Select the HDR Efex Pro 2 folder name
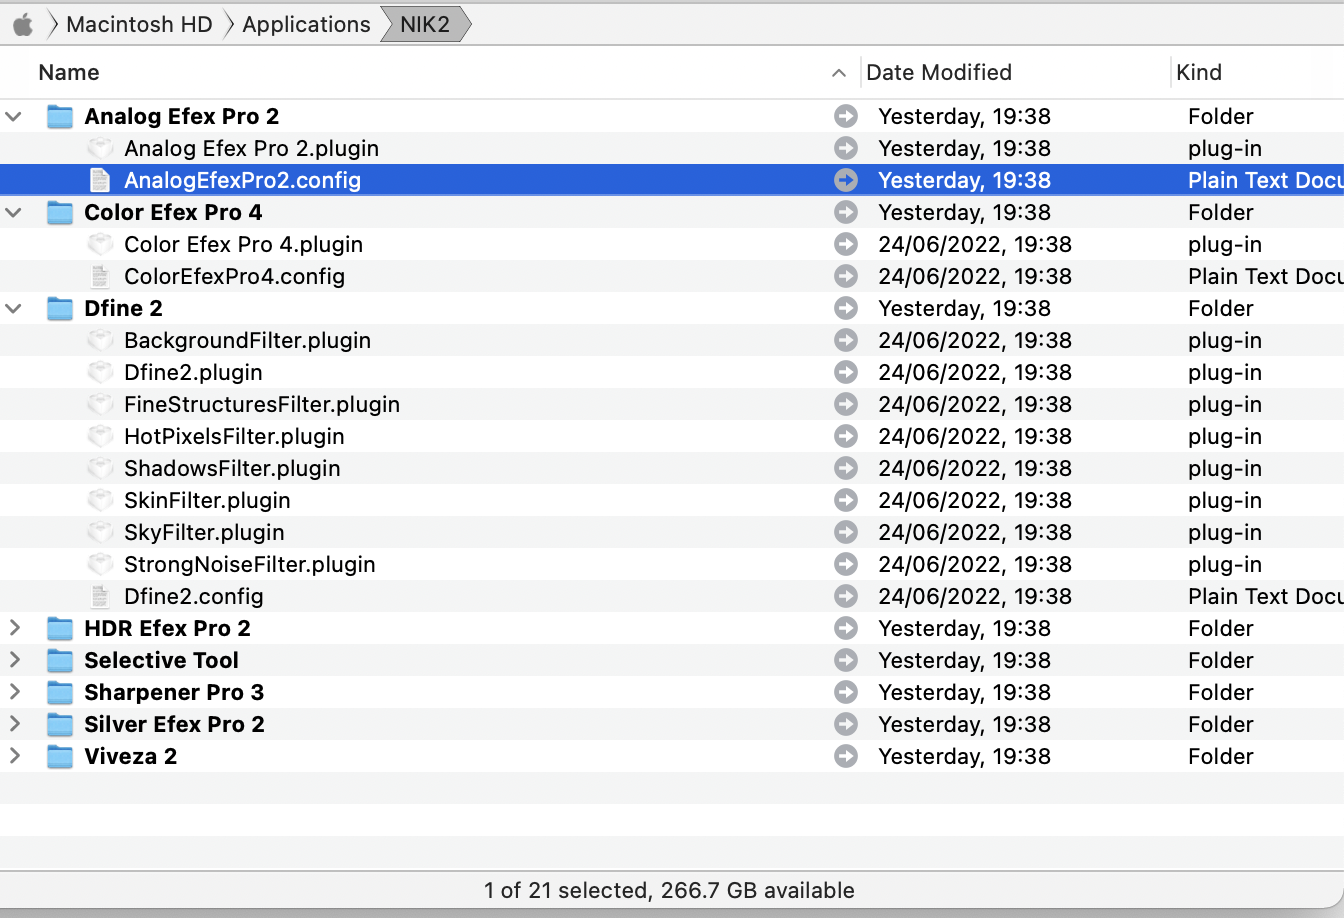The width and height of the screenshot is (1344, 918). pos(168,628)
